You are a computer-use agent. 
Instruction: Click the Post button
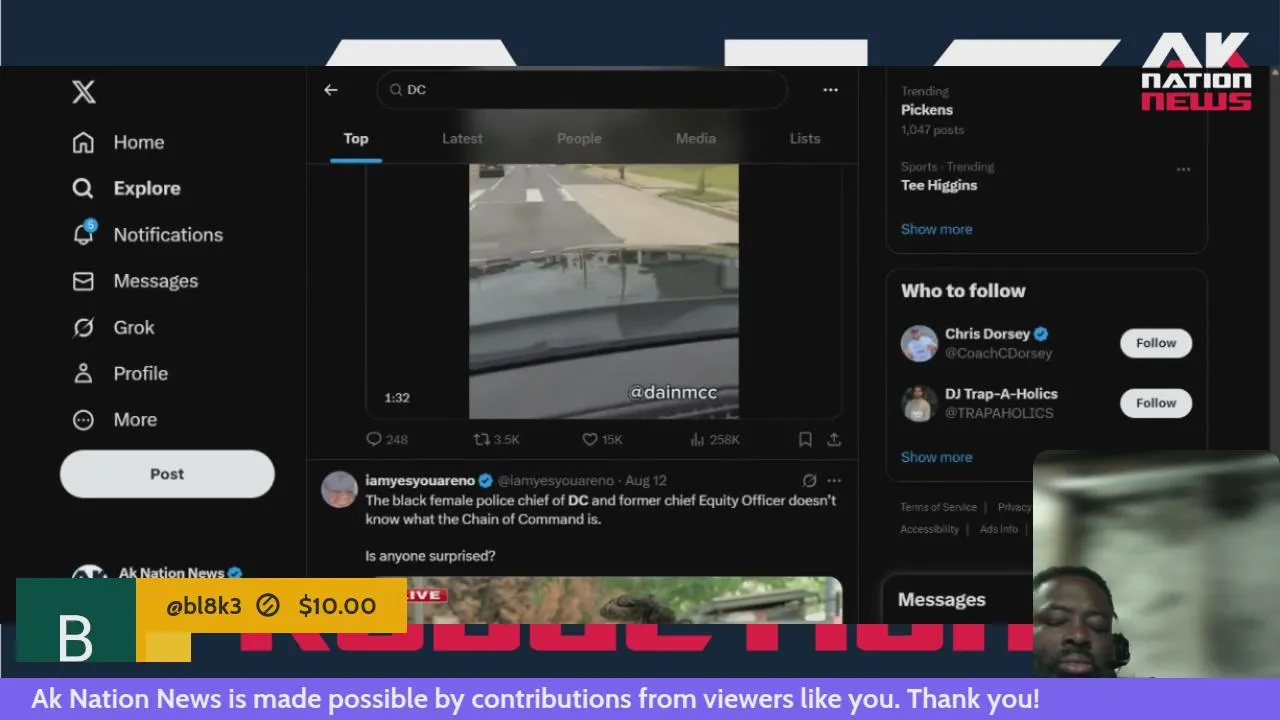167,474
